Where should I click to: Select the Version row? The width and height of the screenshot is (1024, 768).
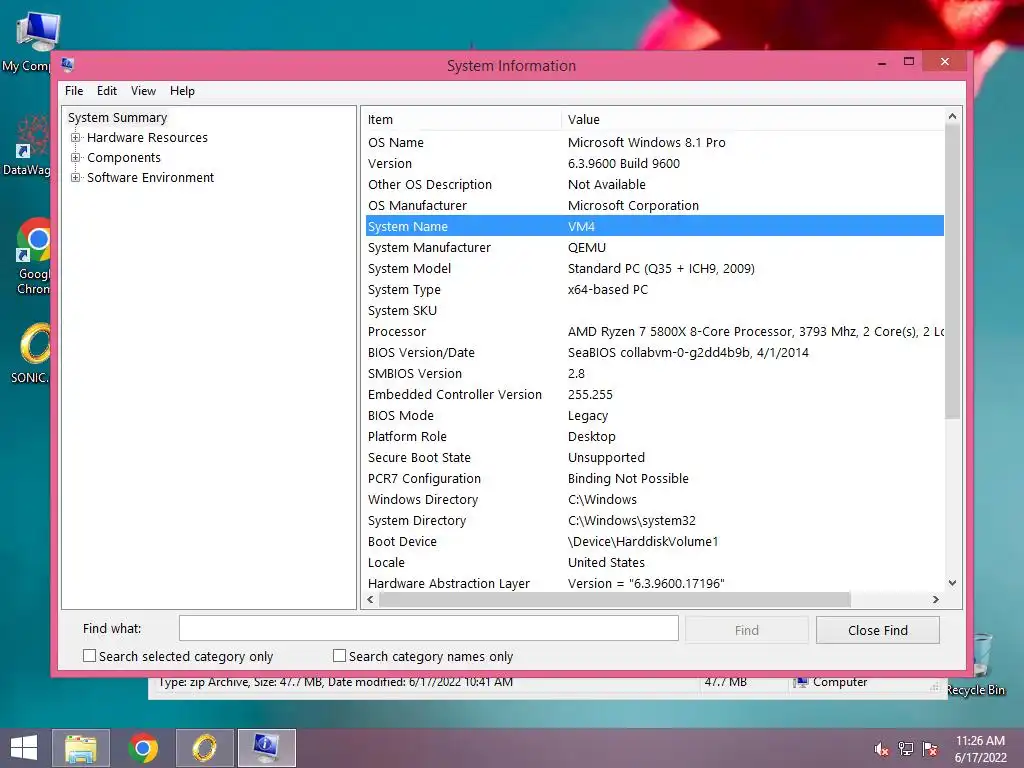(x=654, y=163)
